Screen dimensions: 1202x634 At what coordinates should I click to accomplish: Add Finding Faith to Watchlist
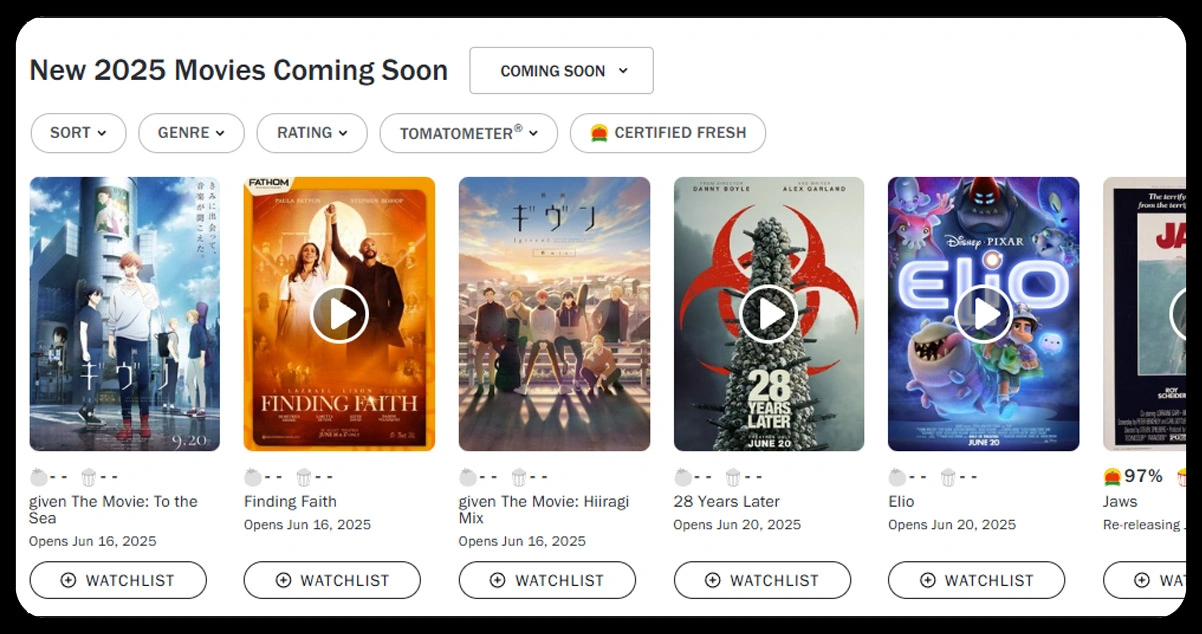click(332, 580)
